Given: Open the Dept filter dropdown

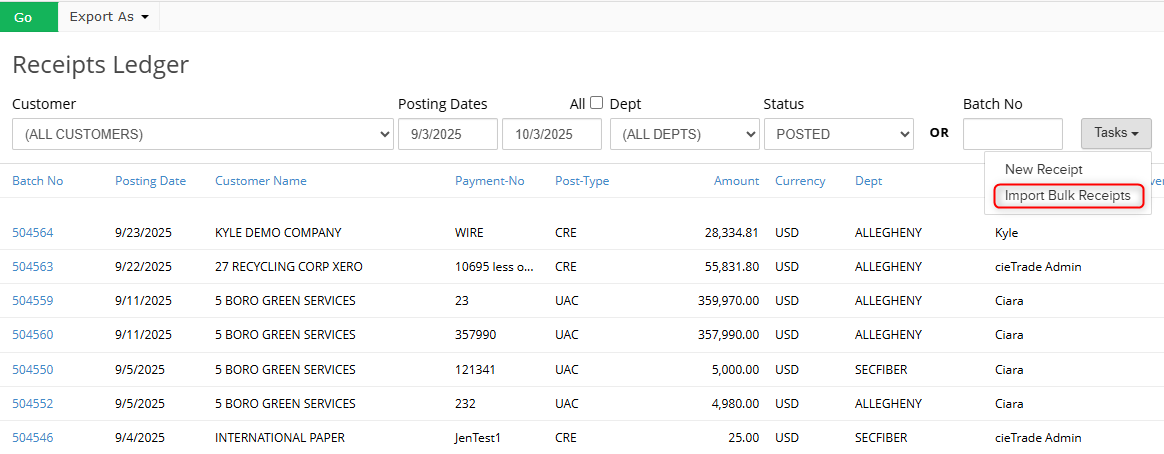Looking at the screenshot, I should click(684, 134).
